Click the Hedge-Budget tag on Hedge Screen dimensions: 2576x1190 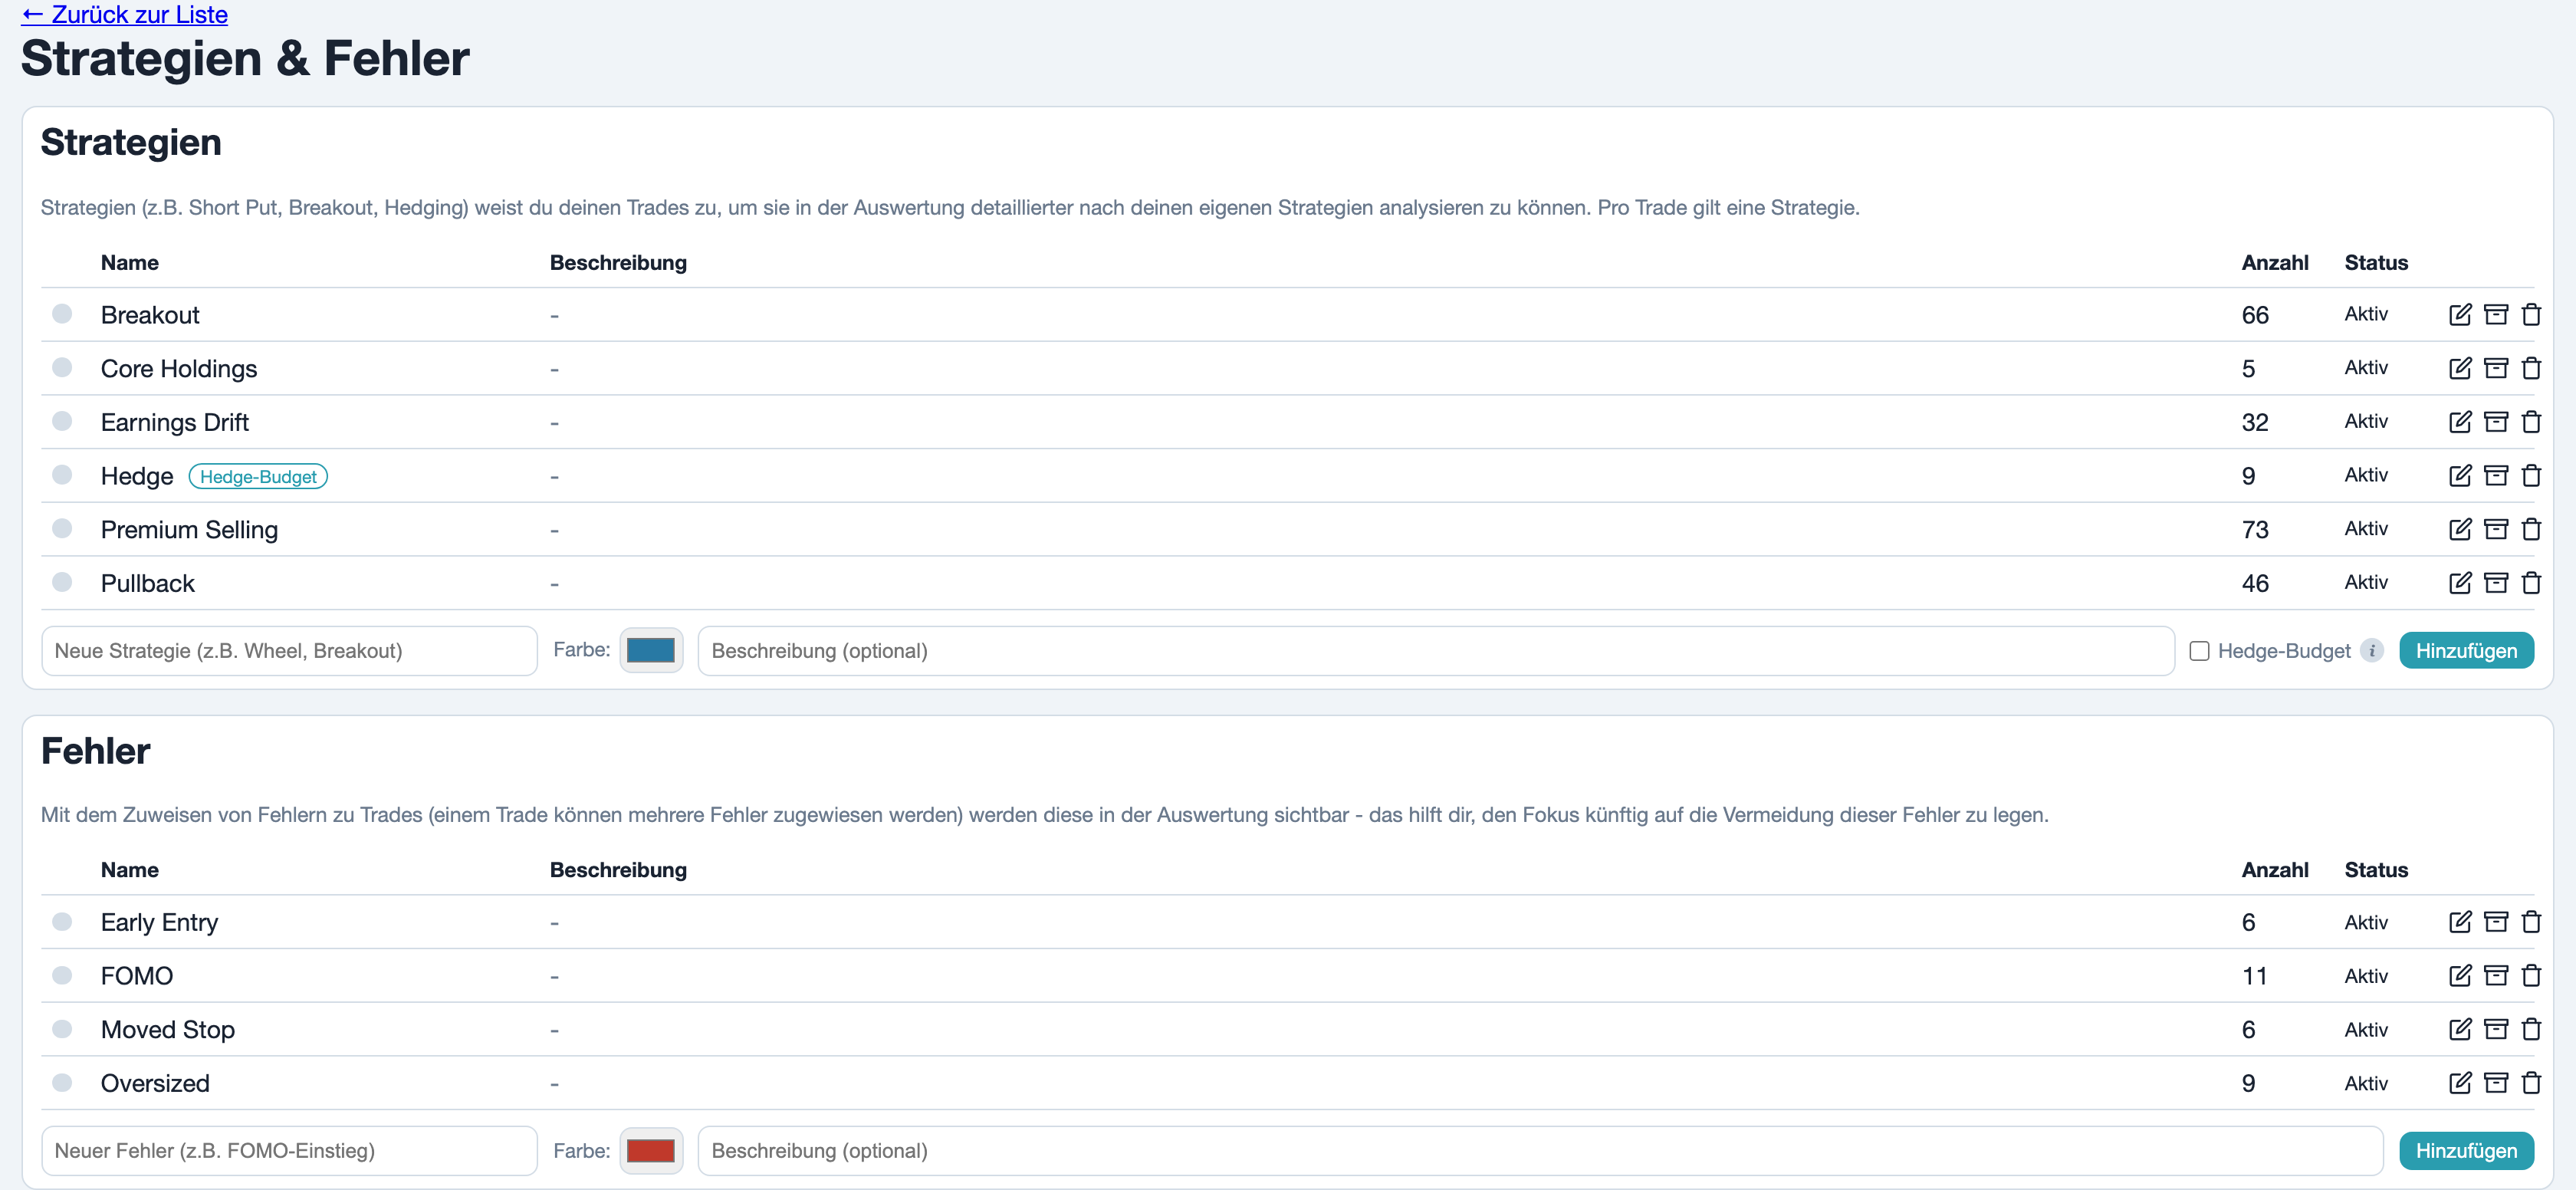point(258,477)
